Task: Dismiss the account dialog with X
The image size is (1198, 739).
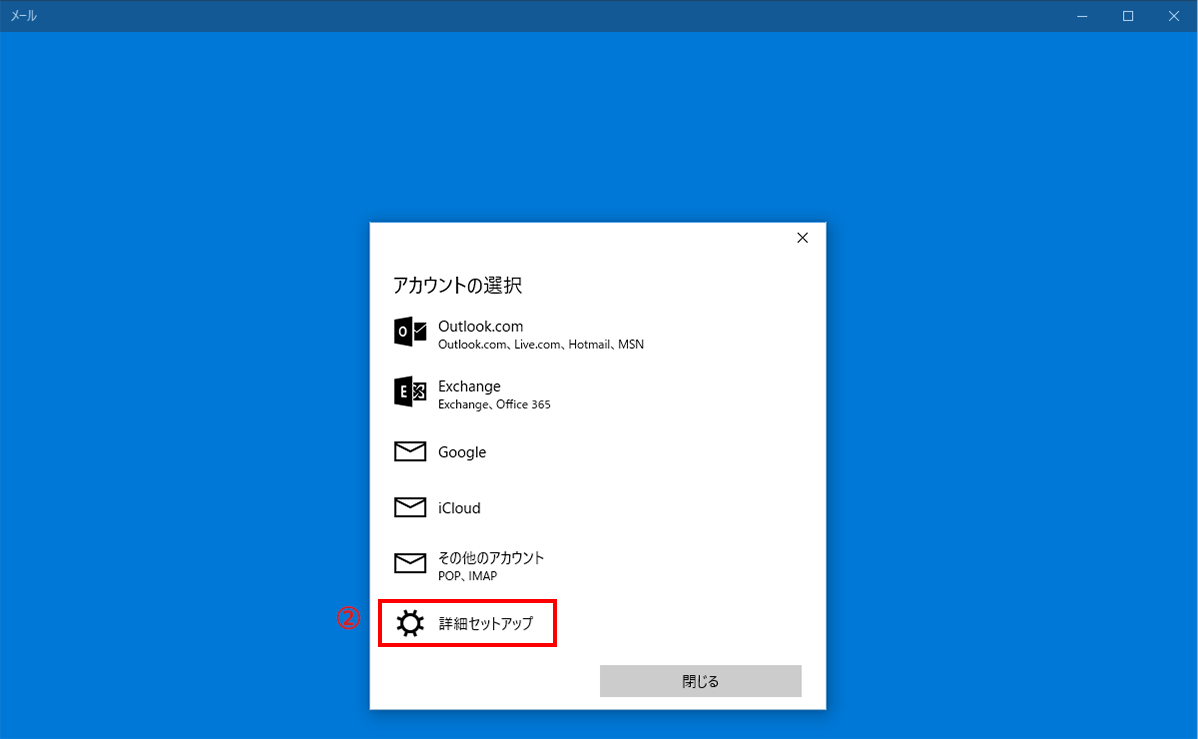Action: [x=802, y=238]
